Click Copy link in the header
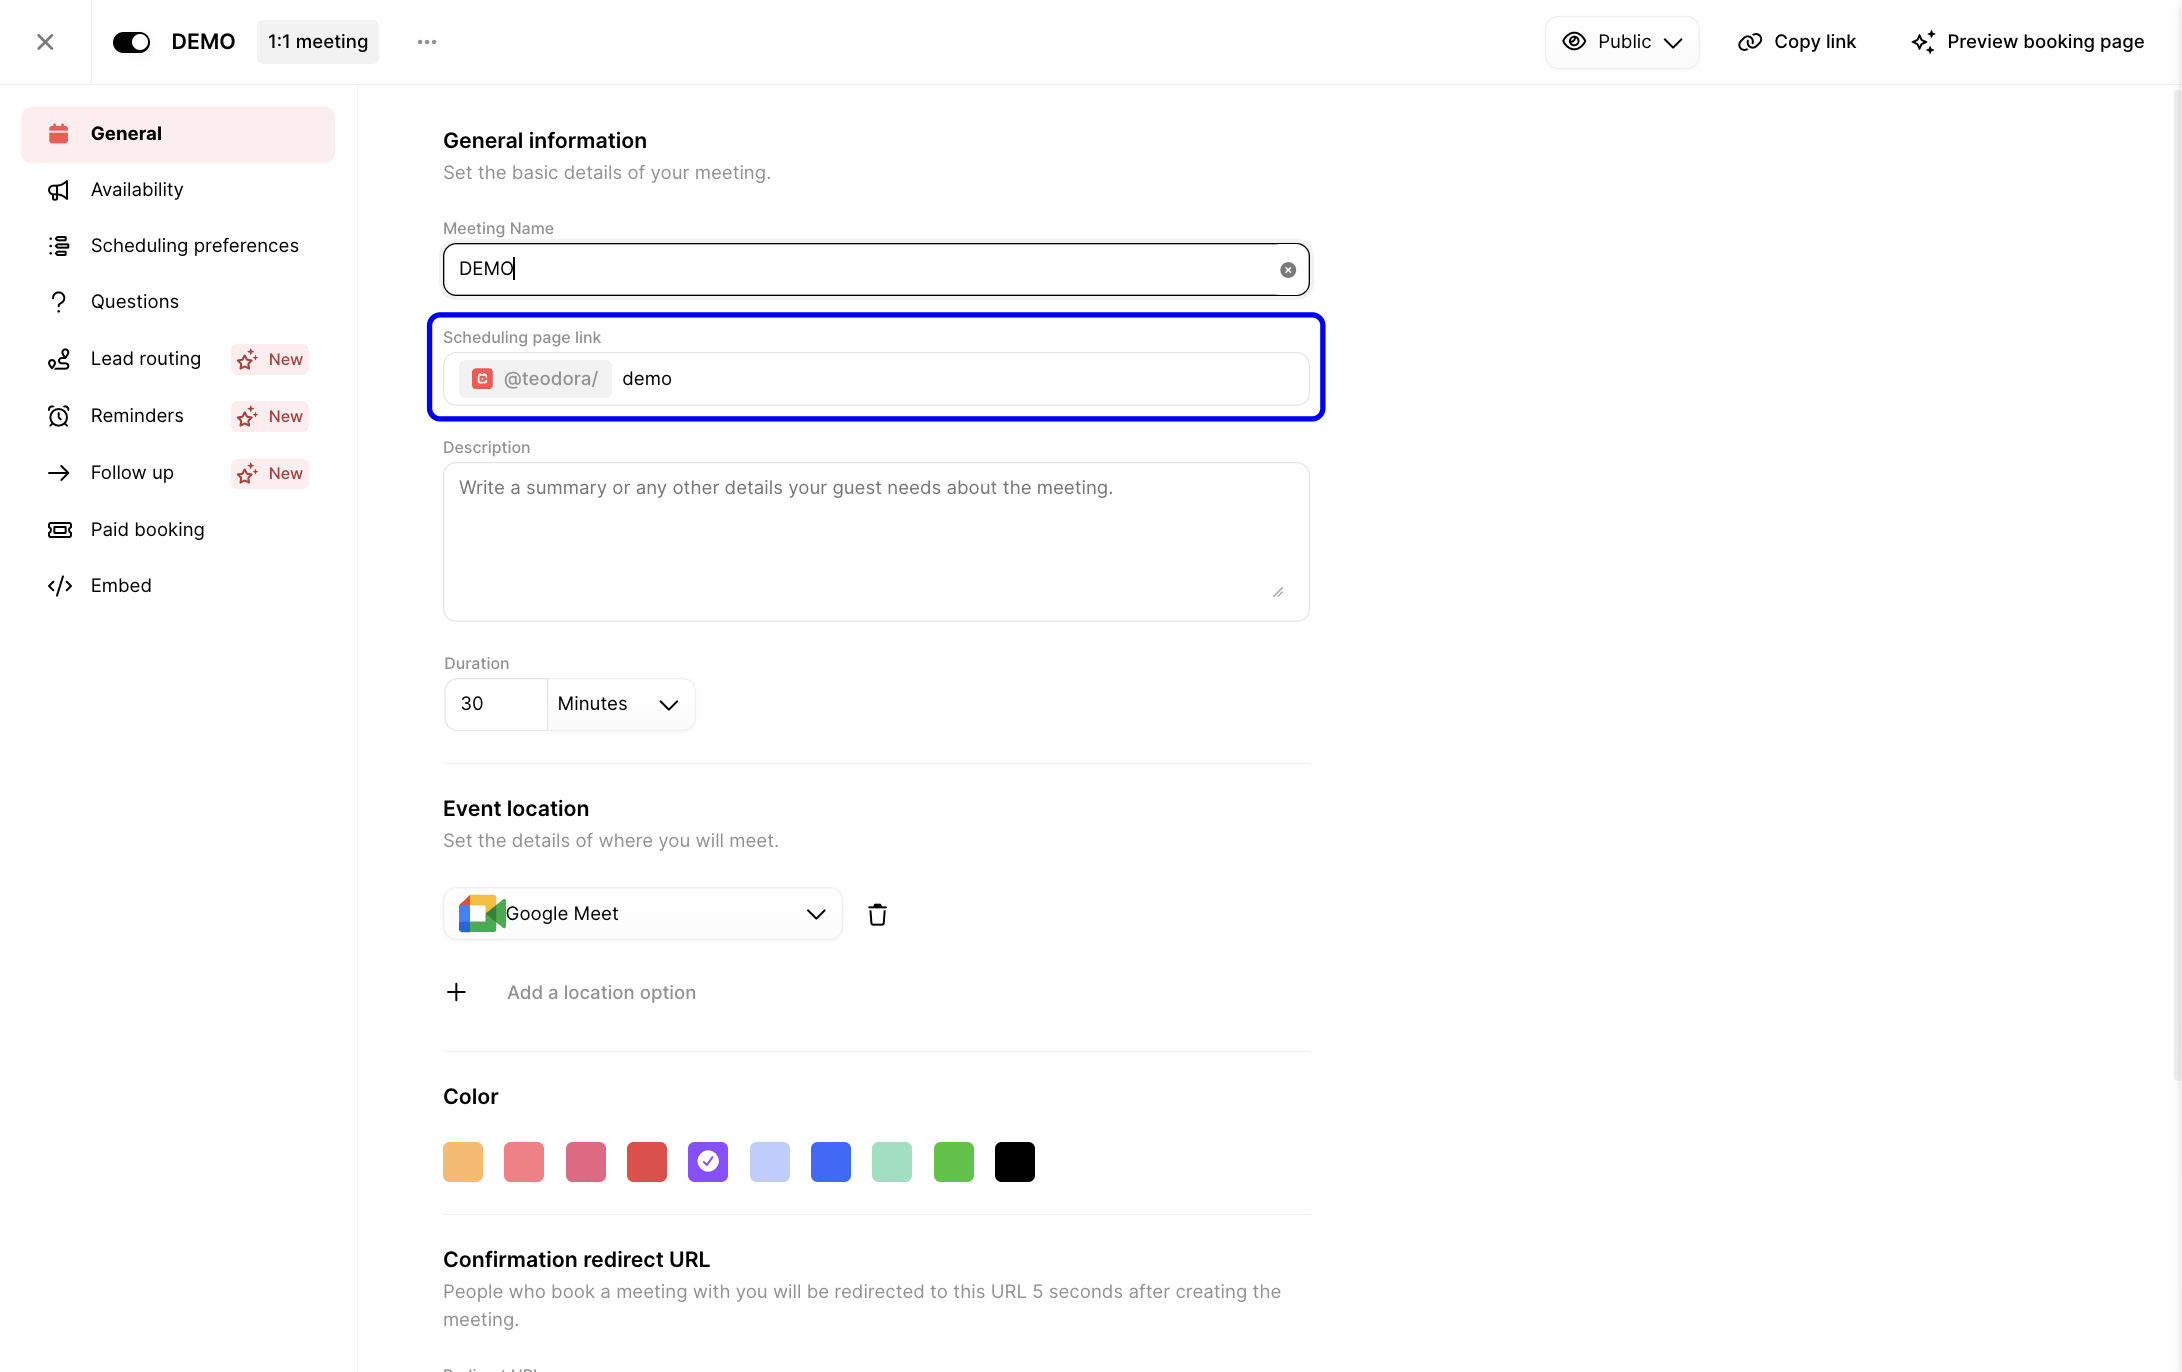Screen dimensions: 2182x1372 click(1796, 41)
